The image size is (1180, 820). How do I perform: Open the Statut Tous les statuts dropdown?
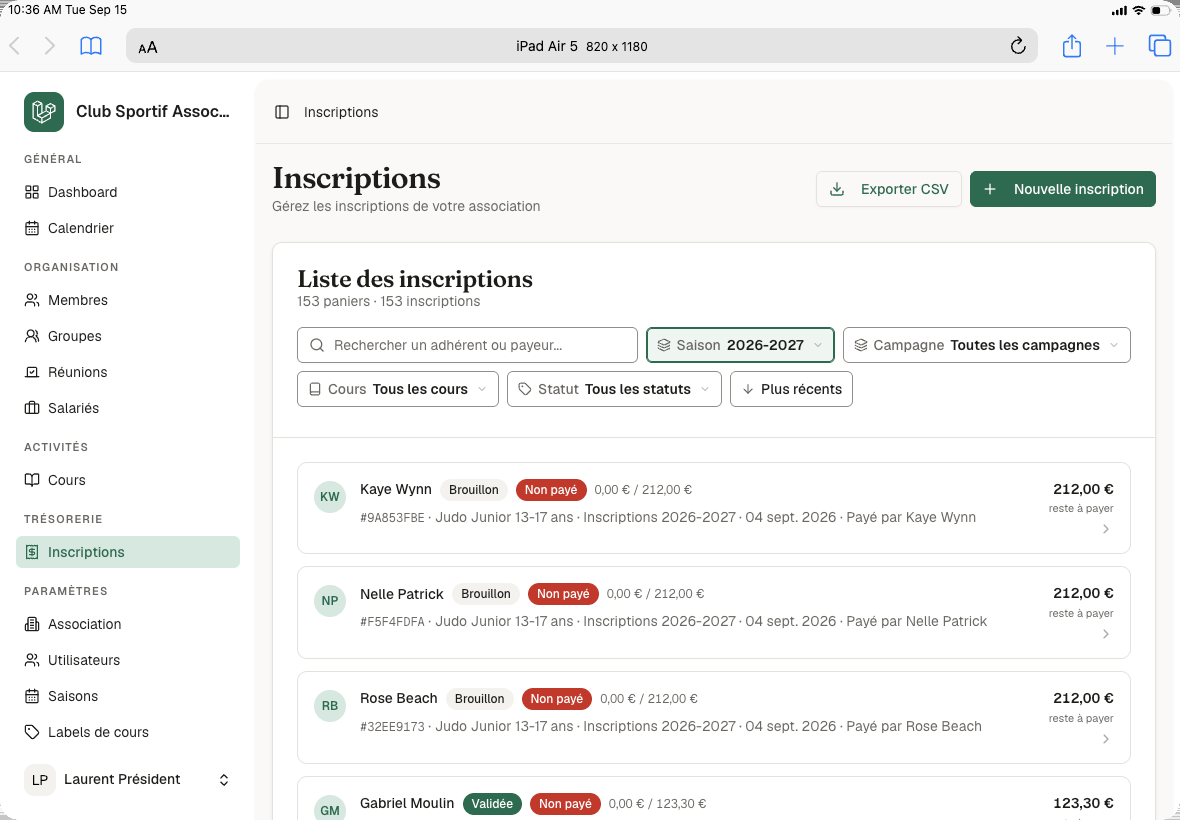(x=614, y=390)
